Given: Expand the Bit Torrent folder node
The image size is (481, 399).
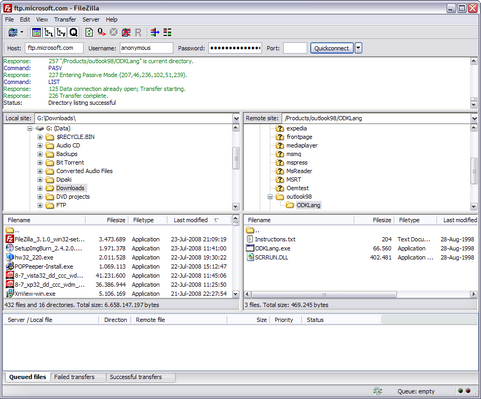Looking at the screenshot, I should point(40,163).
